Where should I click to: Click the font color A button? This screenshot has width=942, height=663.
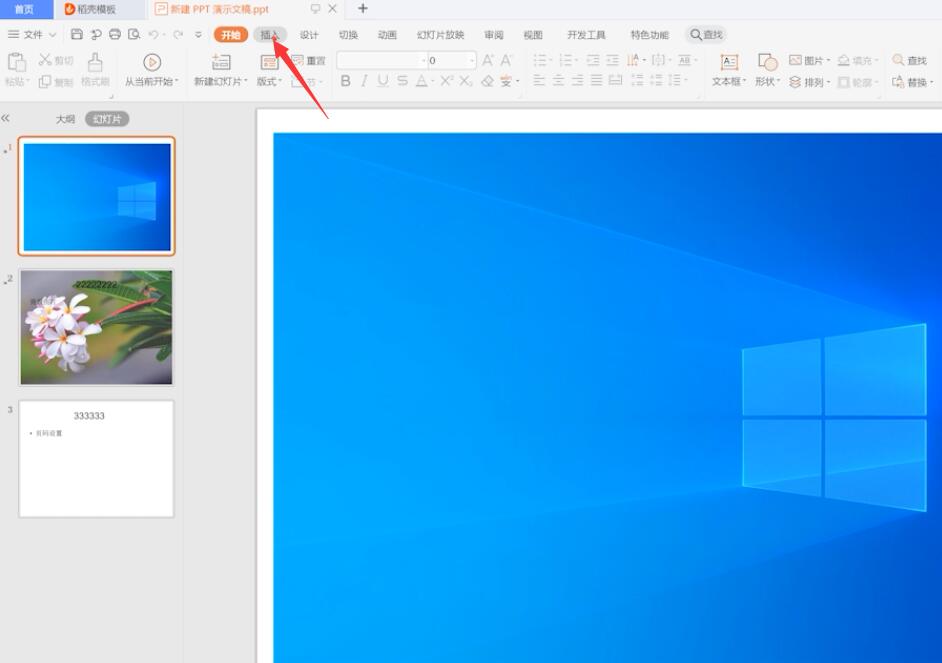(x=422, y=80)
